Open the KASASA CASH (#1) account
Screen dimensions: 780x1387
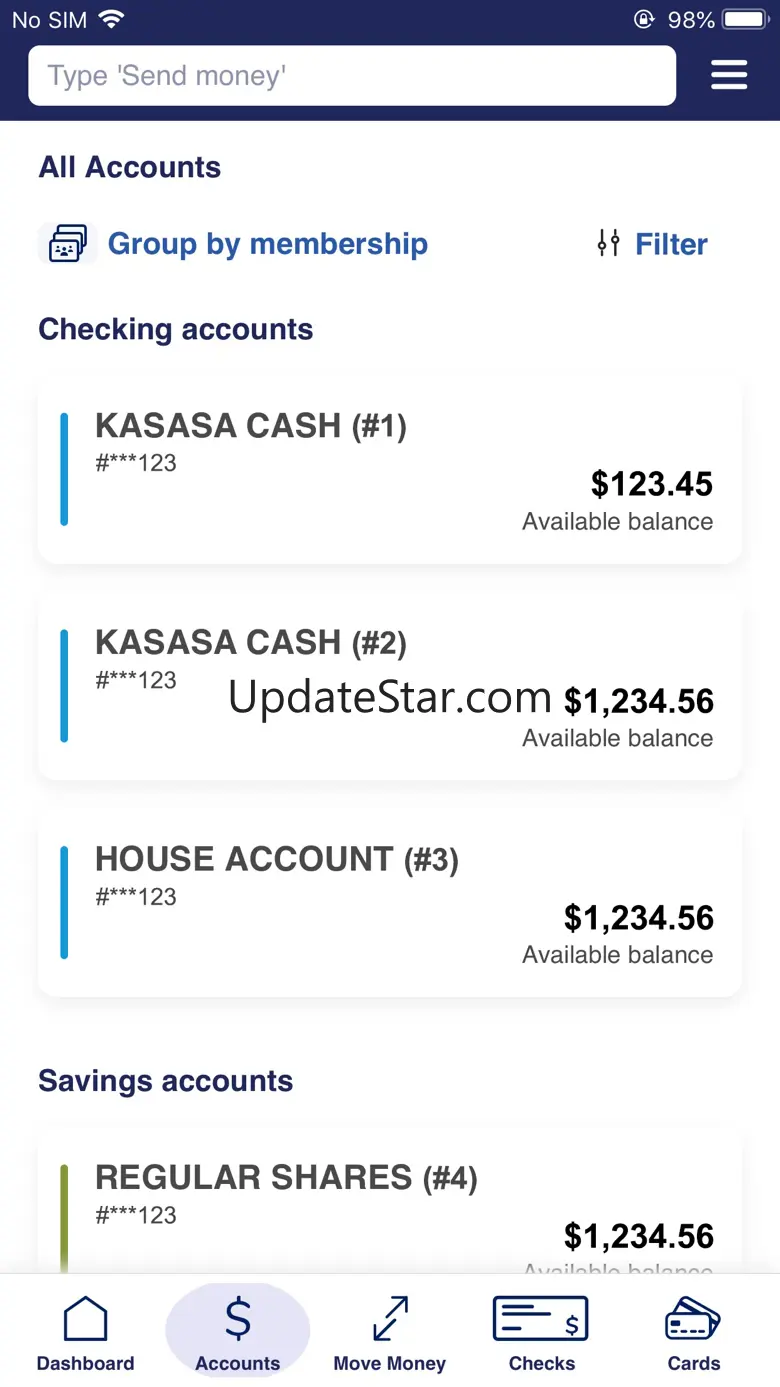click(389, 470)
